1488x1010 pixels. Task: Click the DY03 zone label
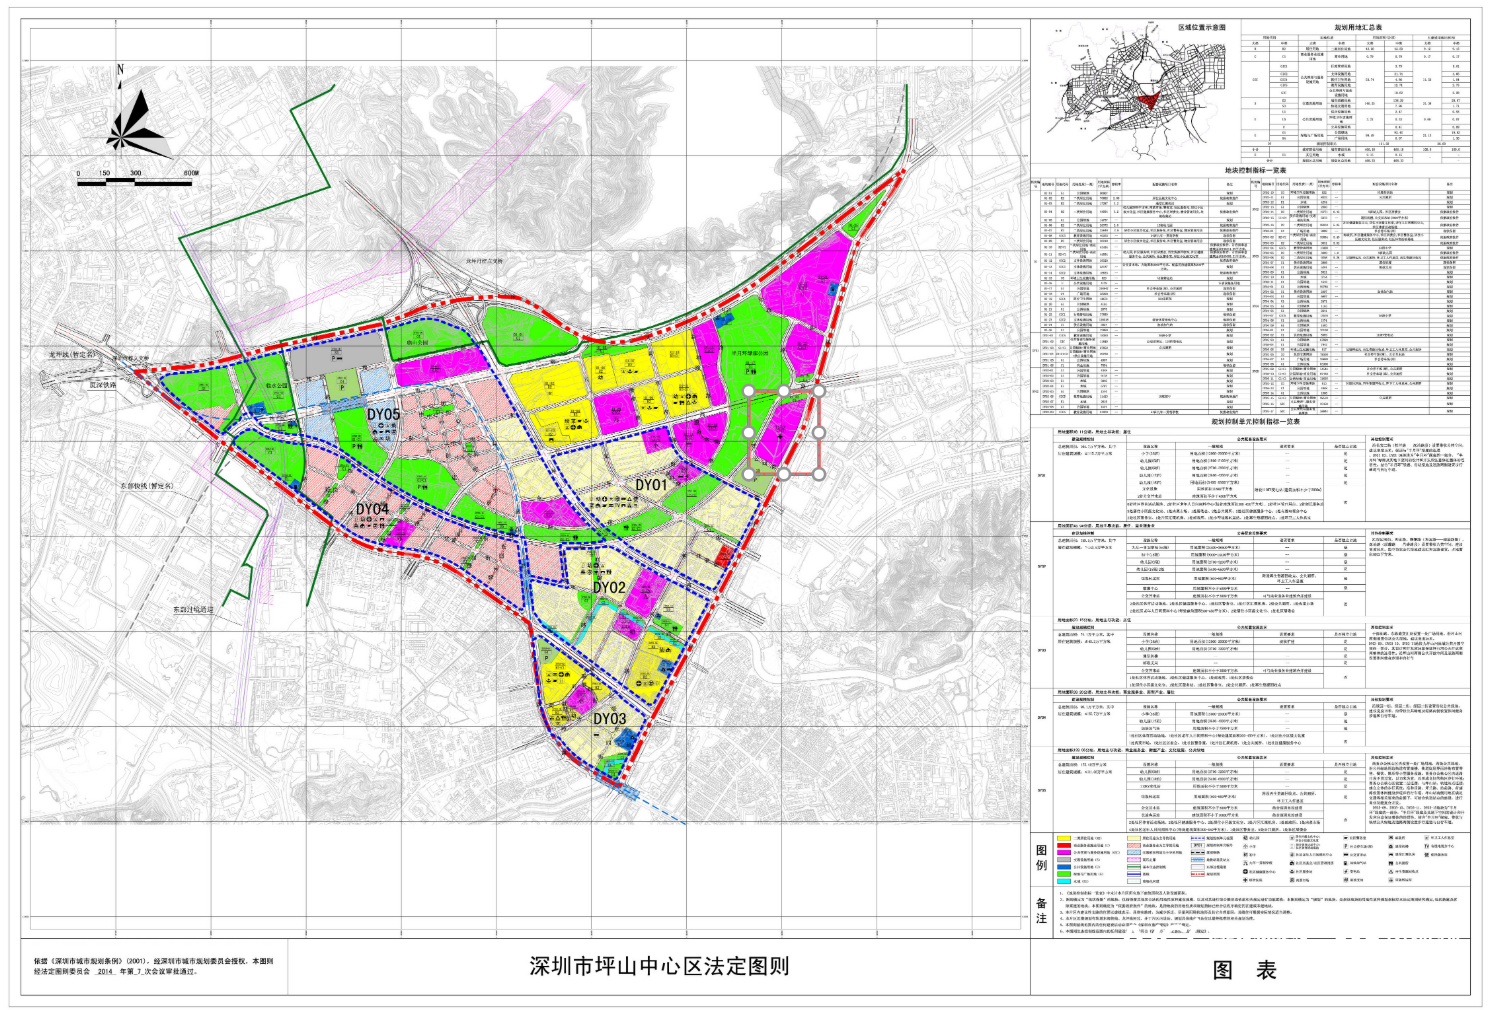tap(609, 718)
